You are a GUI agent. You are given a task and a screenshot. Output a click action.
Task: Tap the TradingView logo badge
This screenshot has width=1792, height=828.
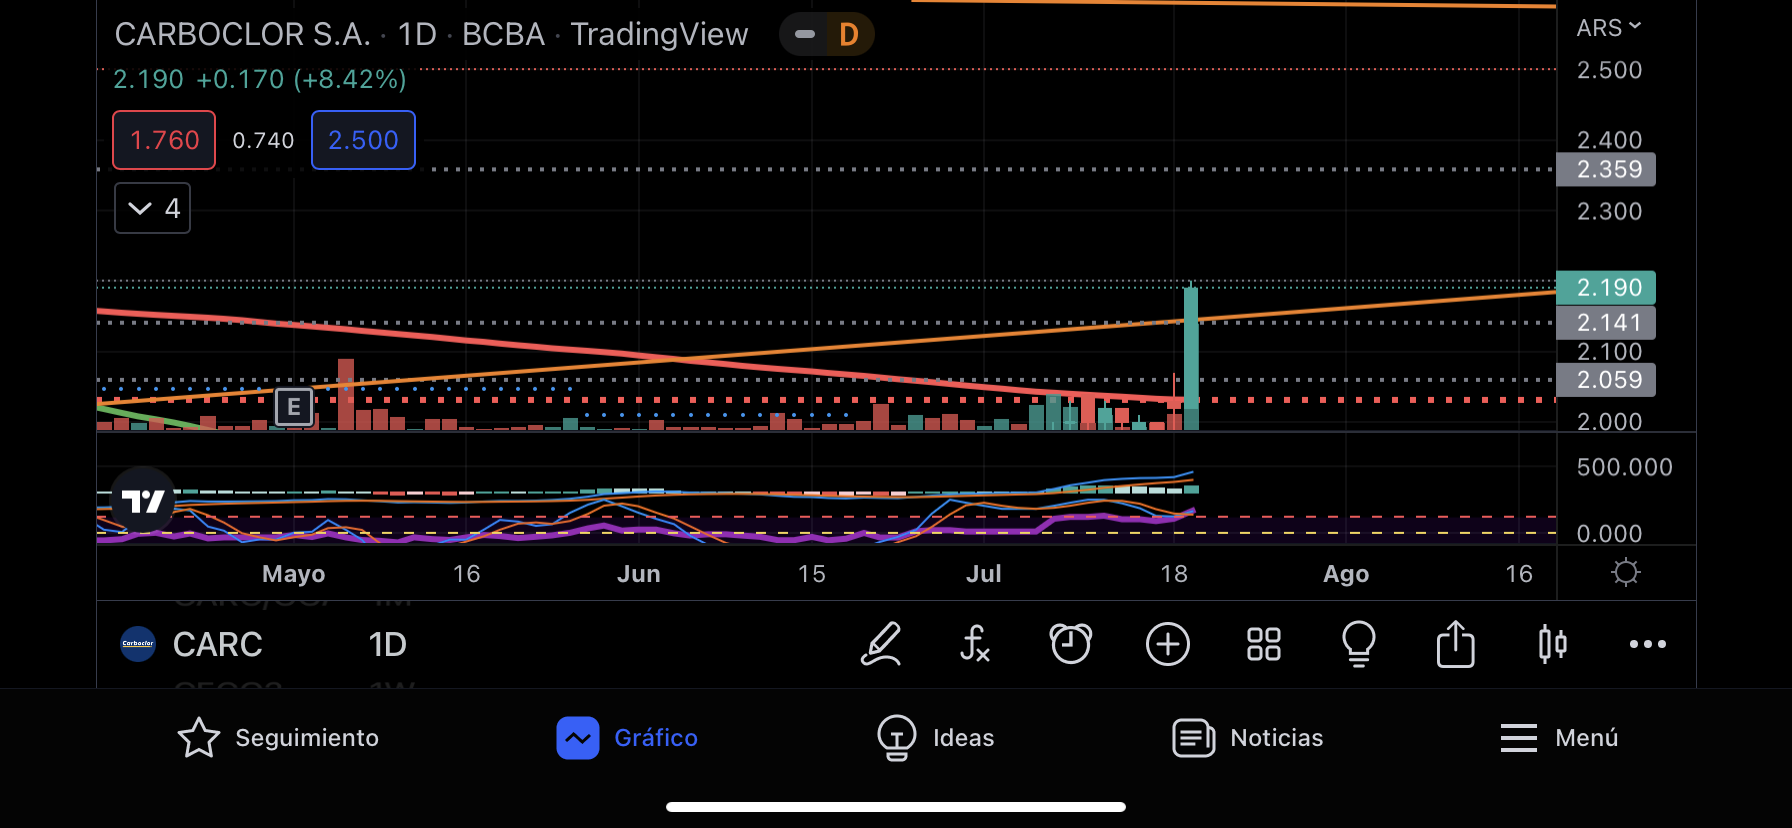tap(143, 500)
